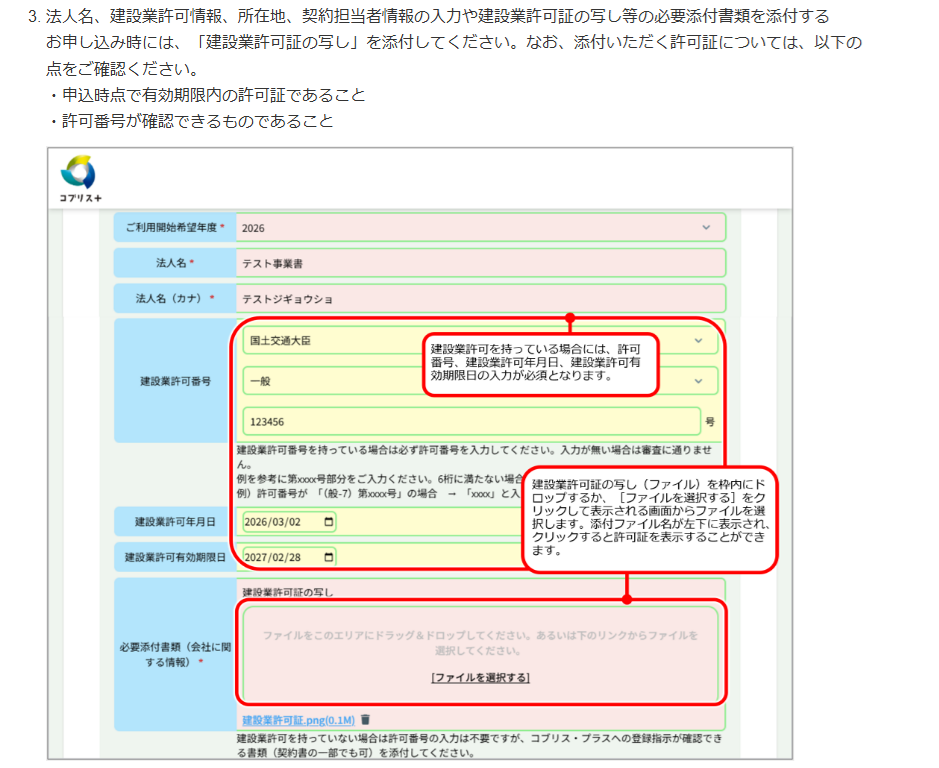This screenshot has width=939, height=768.
Task: Click the file drag & drop area
Action: 480,640
